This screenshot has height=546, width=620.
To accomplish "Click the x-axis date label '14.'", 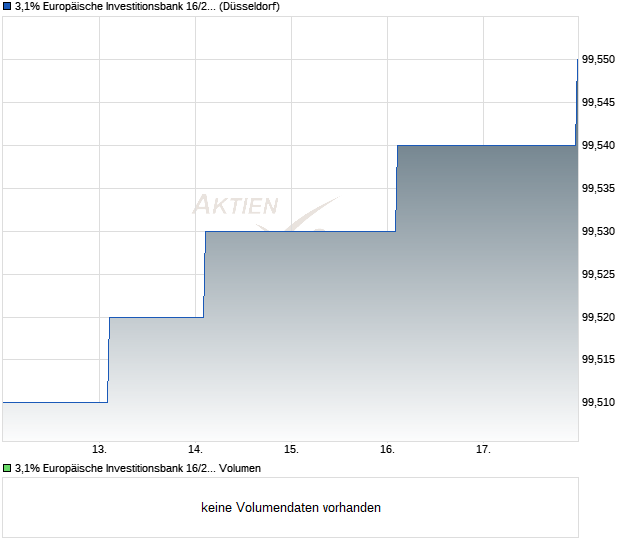I will 195,450.
